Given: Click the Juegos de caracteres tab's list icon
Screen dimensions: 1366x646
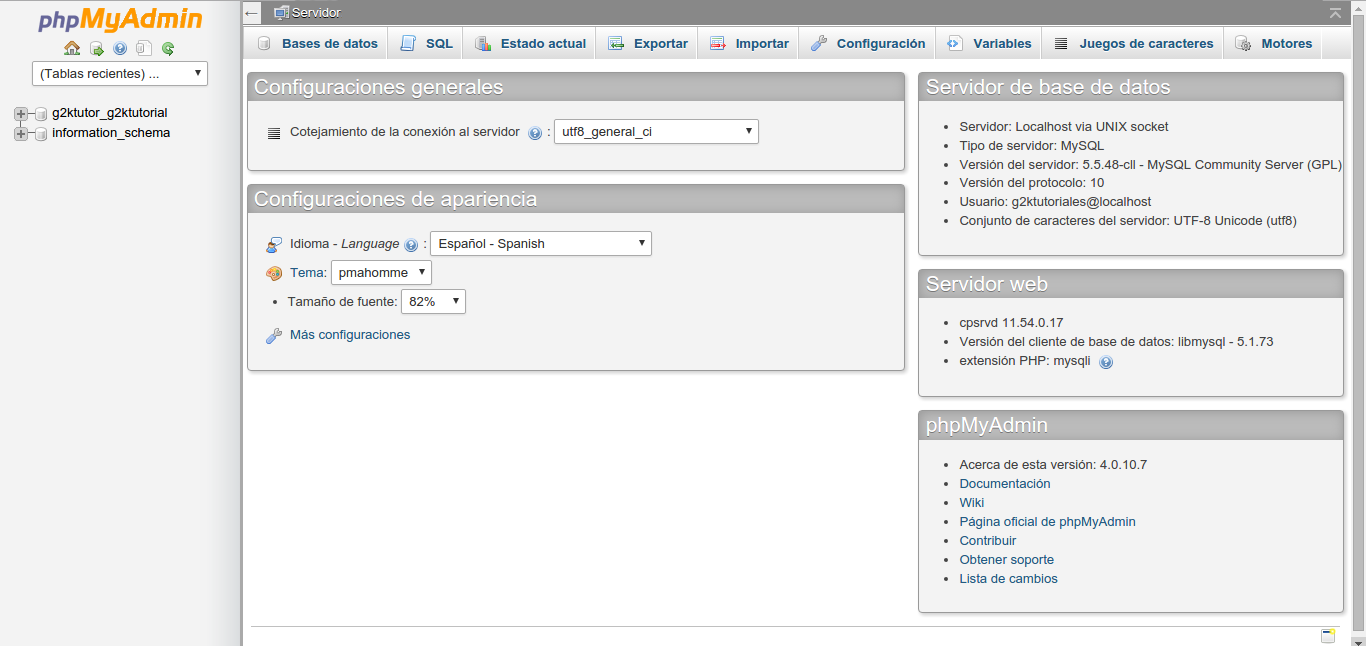Looking at the screenshot, I should (x=1061, y=43).
